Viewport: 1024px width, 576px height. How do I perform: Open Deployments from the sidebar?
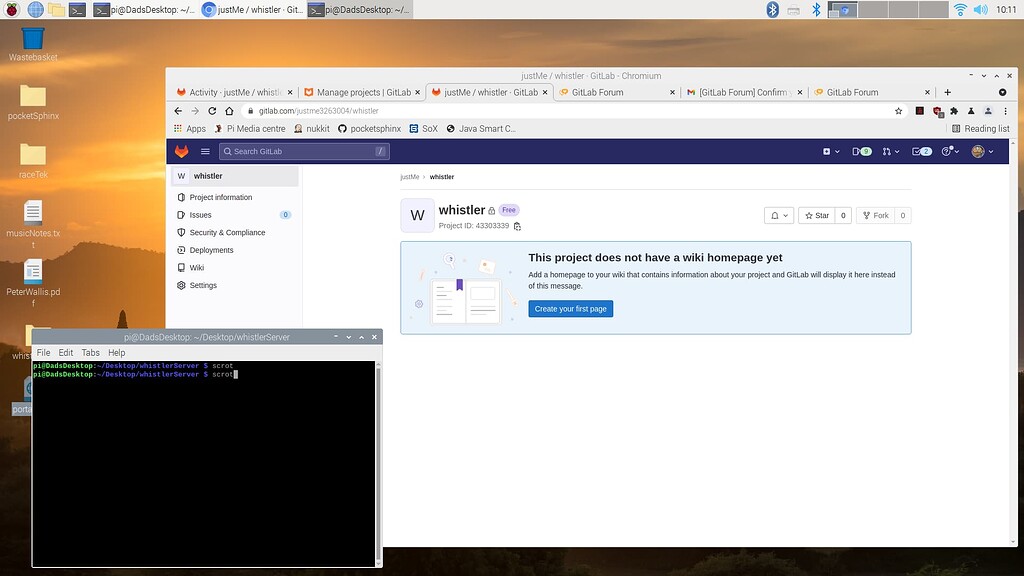point(210,250)
